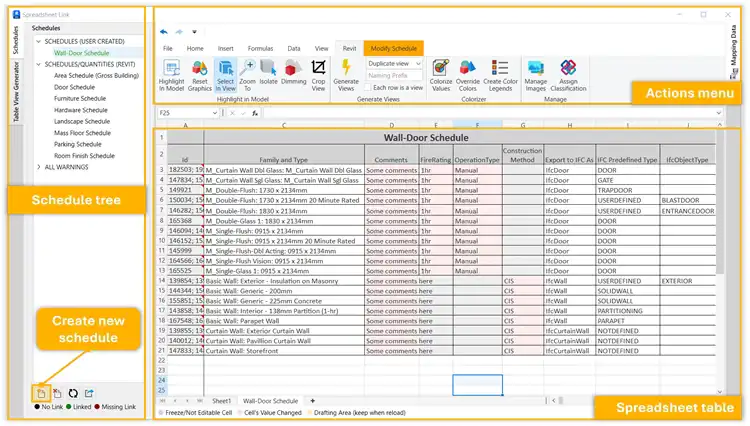
Task: Click the formula bar cancel X icon
Action: pos(232,113)
